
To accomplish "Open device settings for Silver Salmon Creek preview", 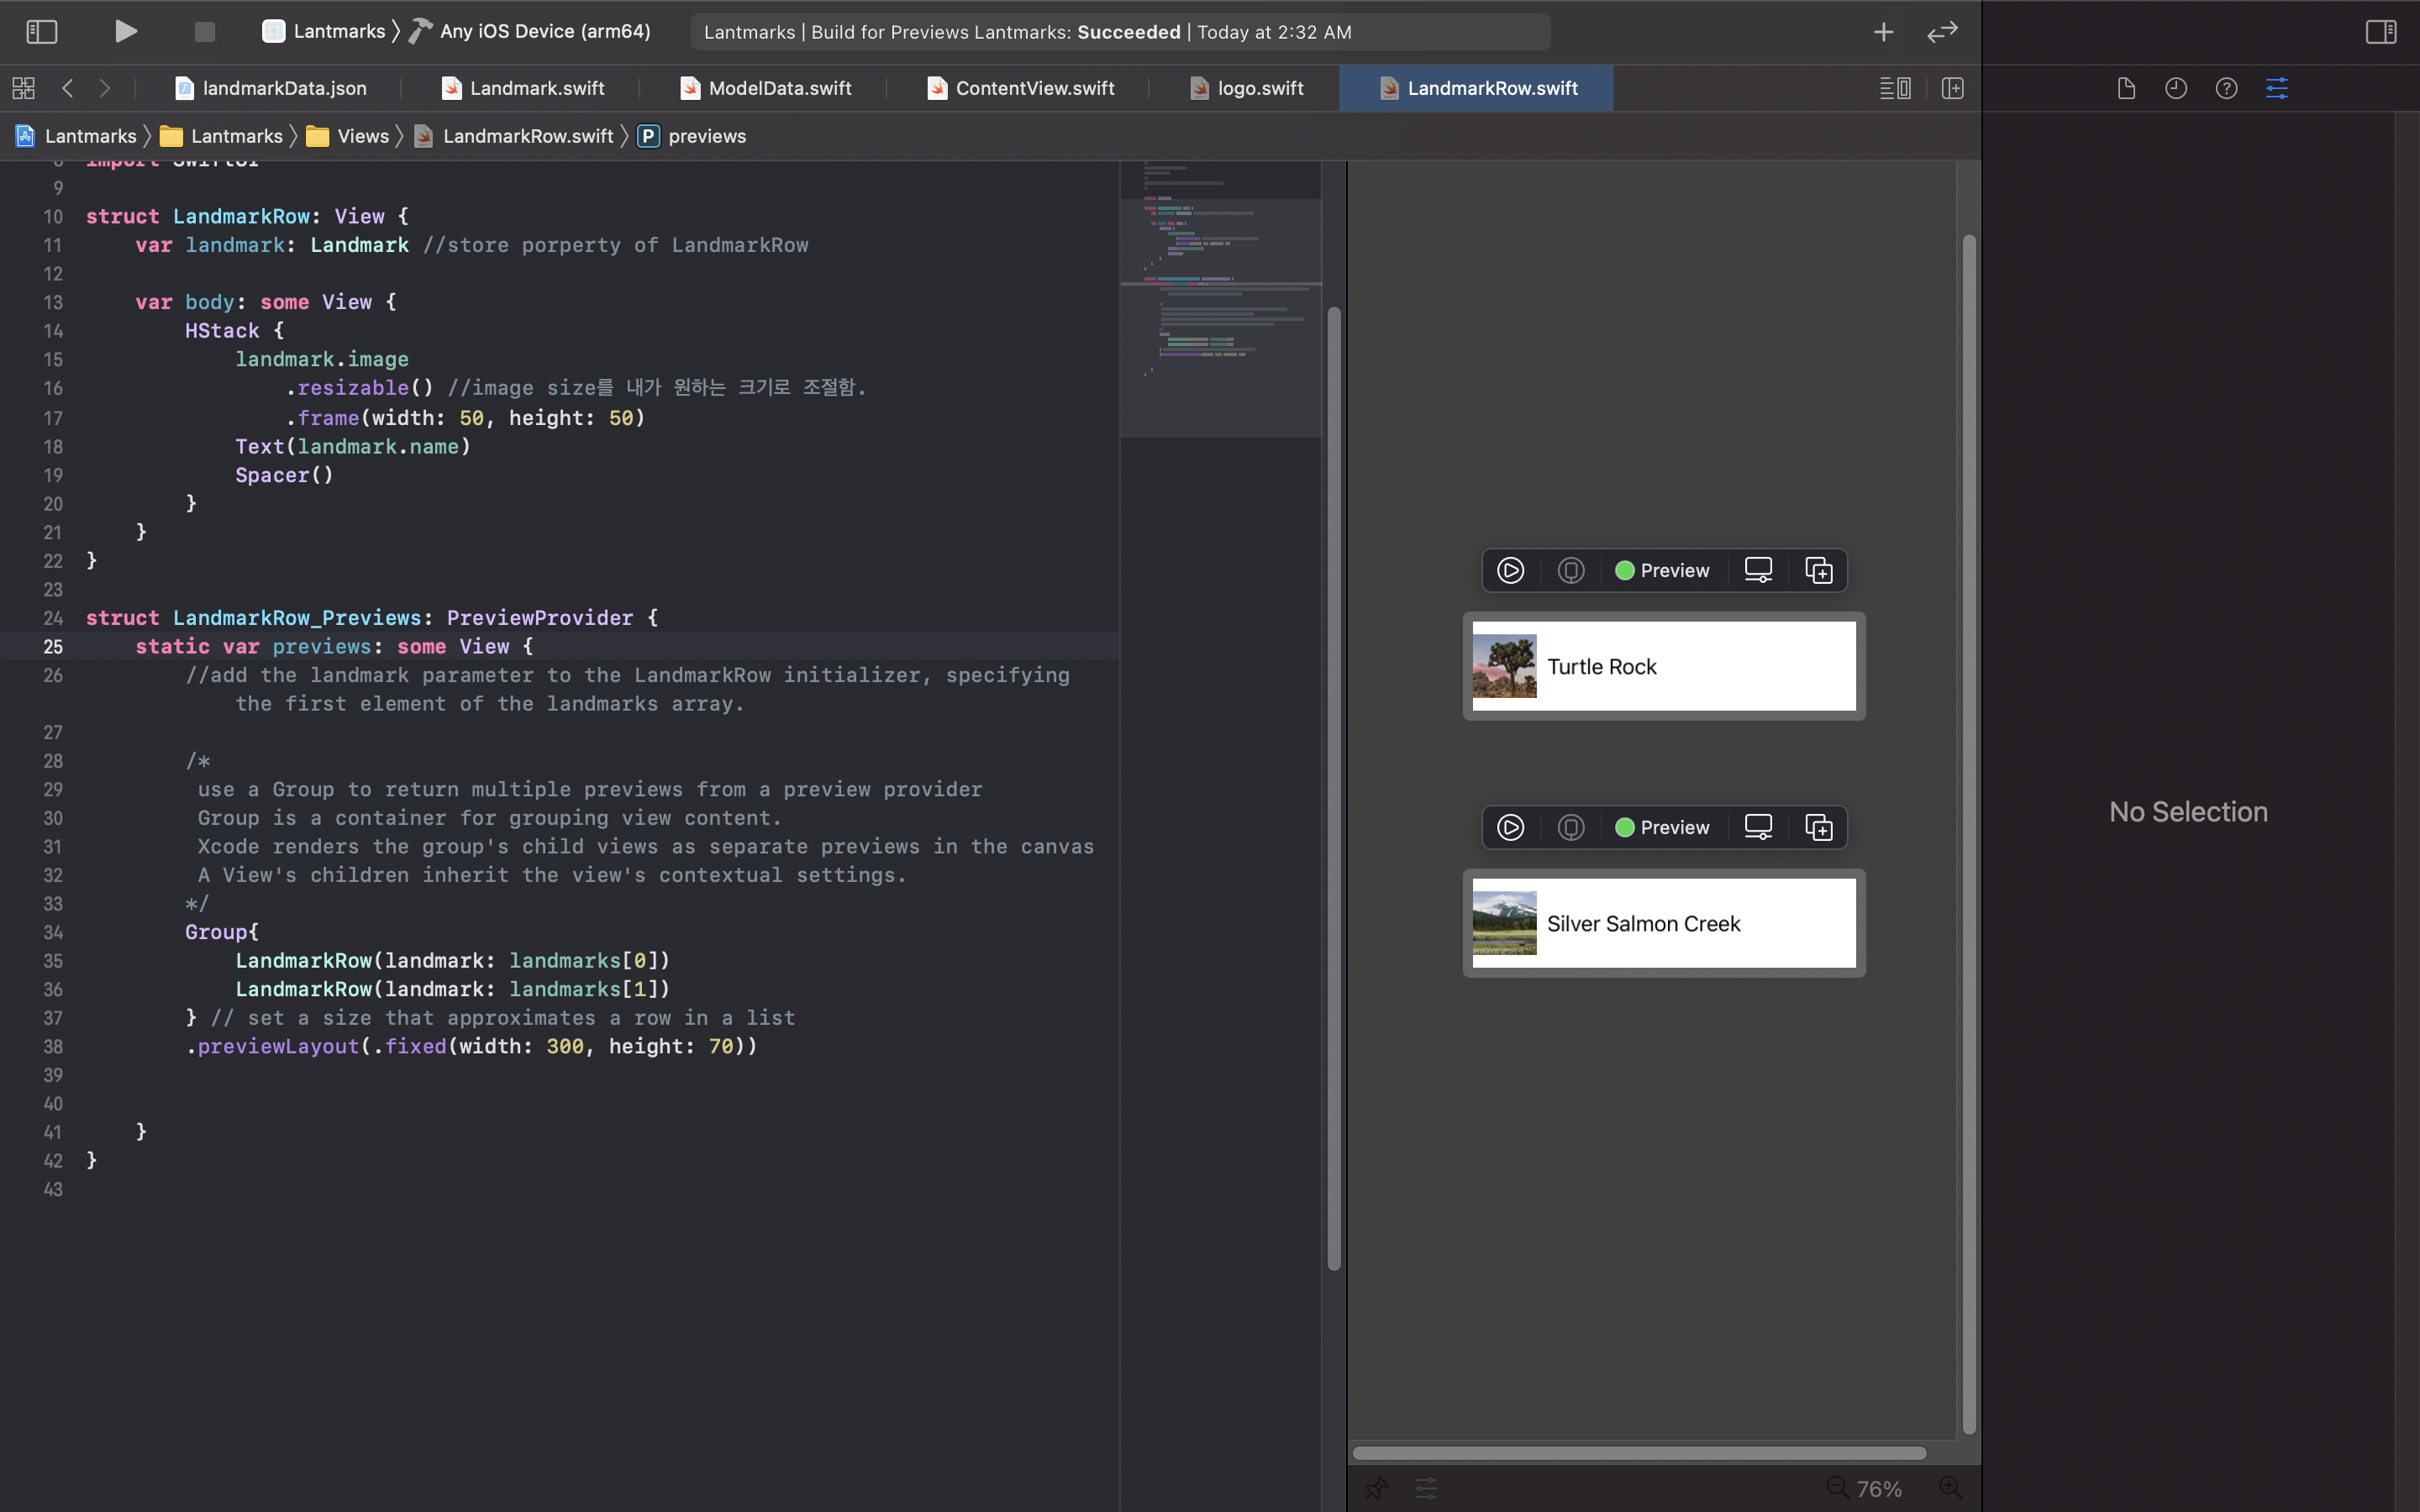I will click(x=1758, y=827).
